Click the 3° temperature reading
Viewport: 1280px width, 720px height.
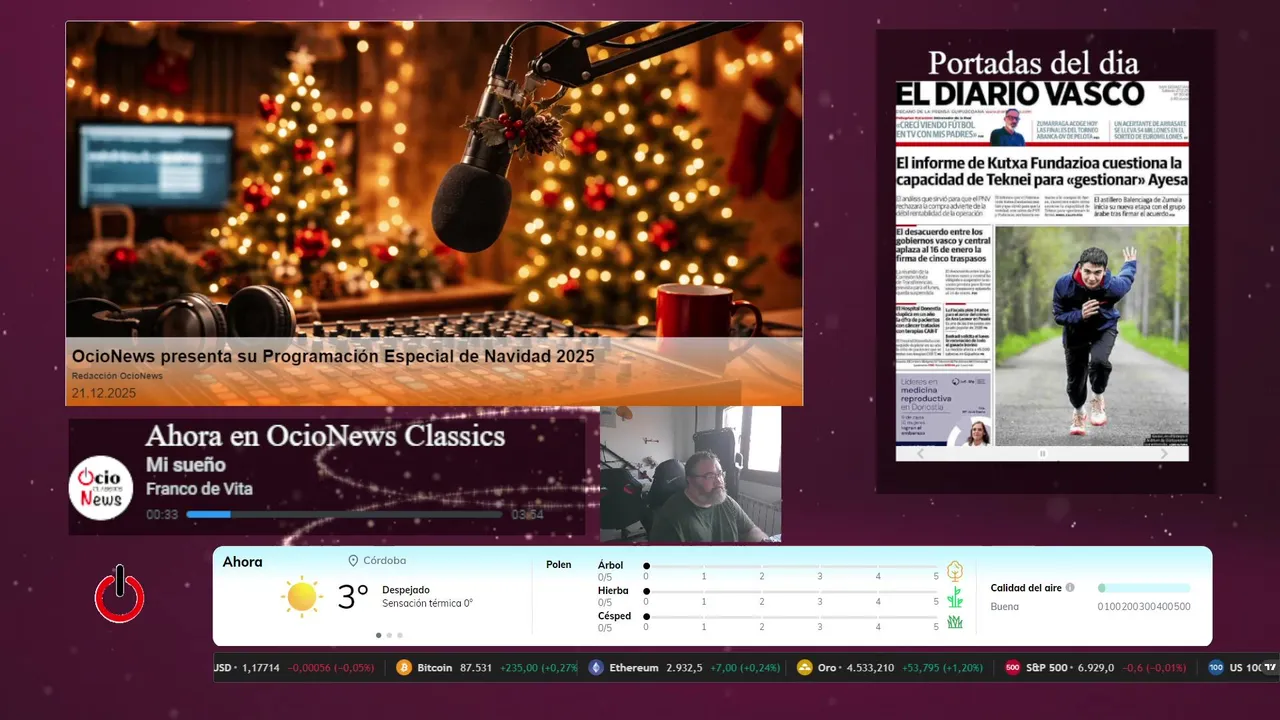(353, 597)
